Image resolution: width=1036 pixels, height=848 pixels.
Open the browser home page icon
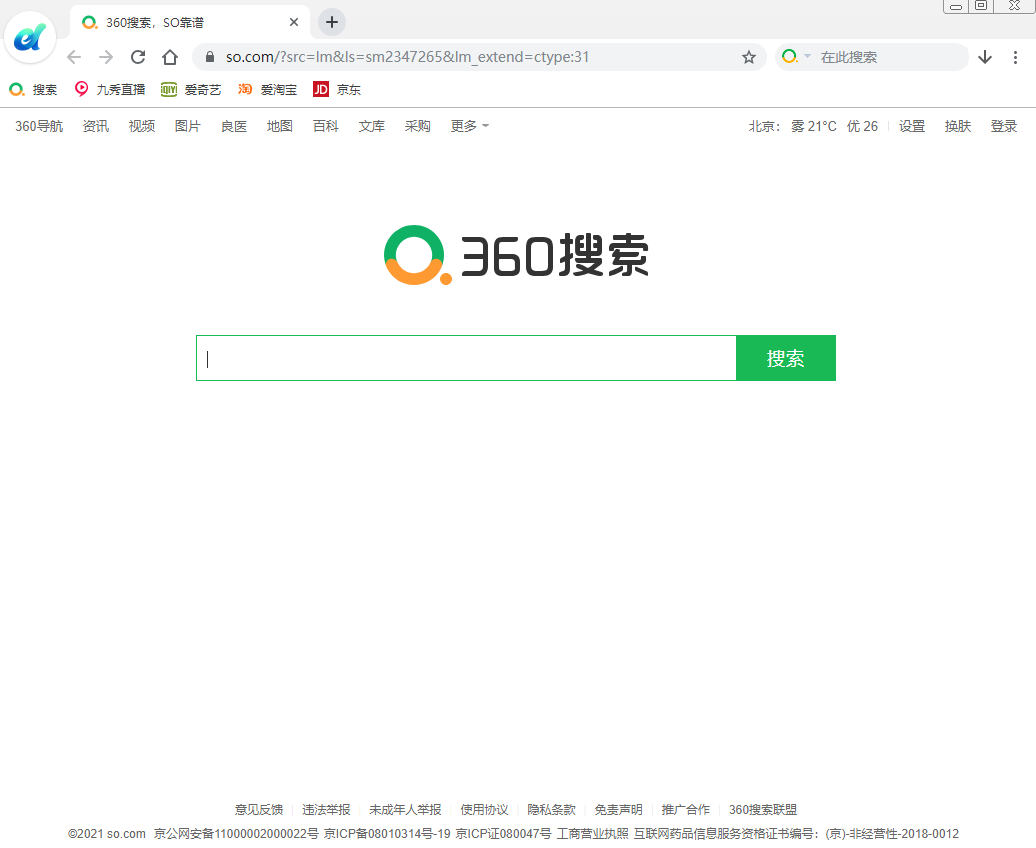point(169,57)
